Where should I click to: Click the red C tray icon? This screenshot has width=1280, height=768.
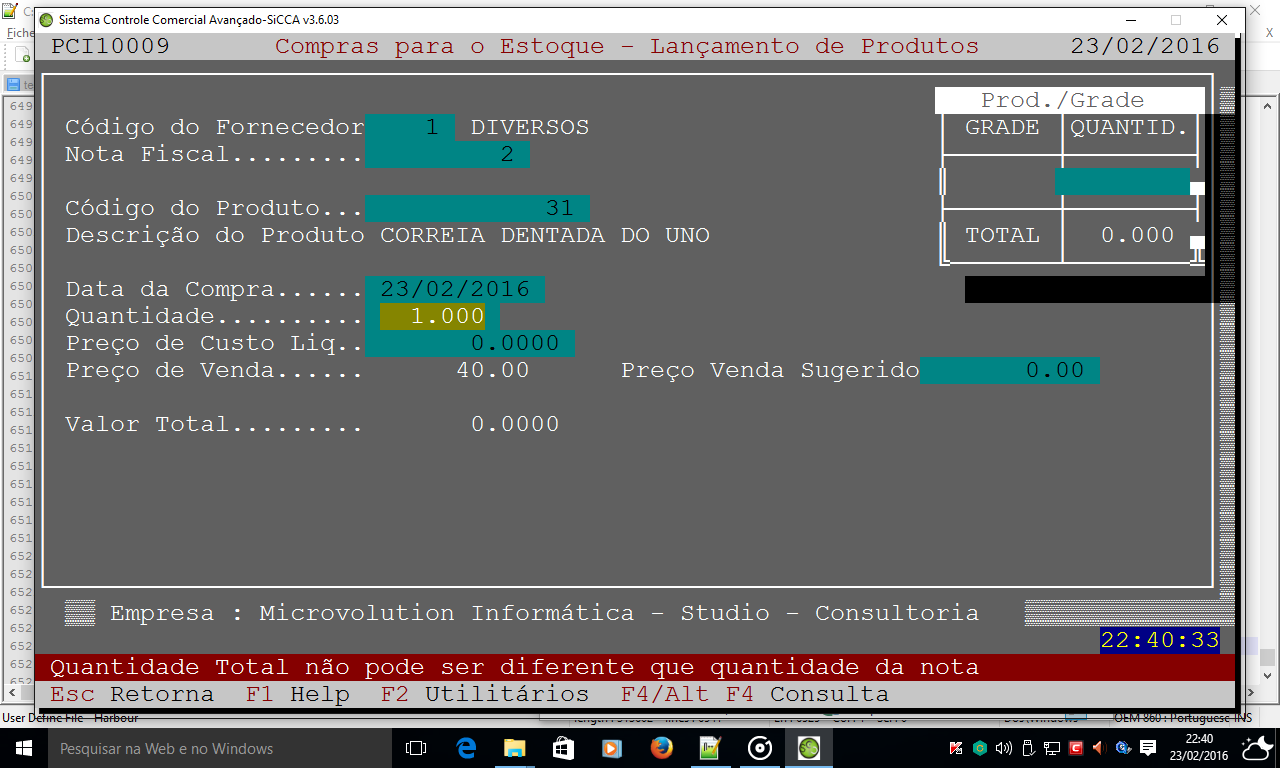click(x=1076, y=748)
